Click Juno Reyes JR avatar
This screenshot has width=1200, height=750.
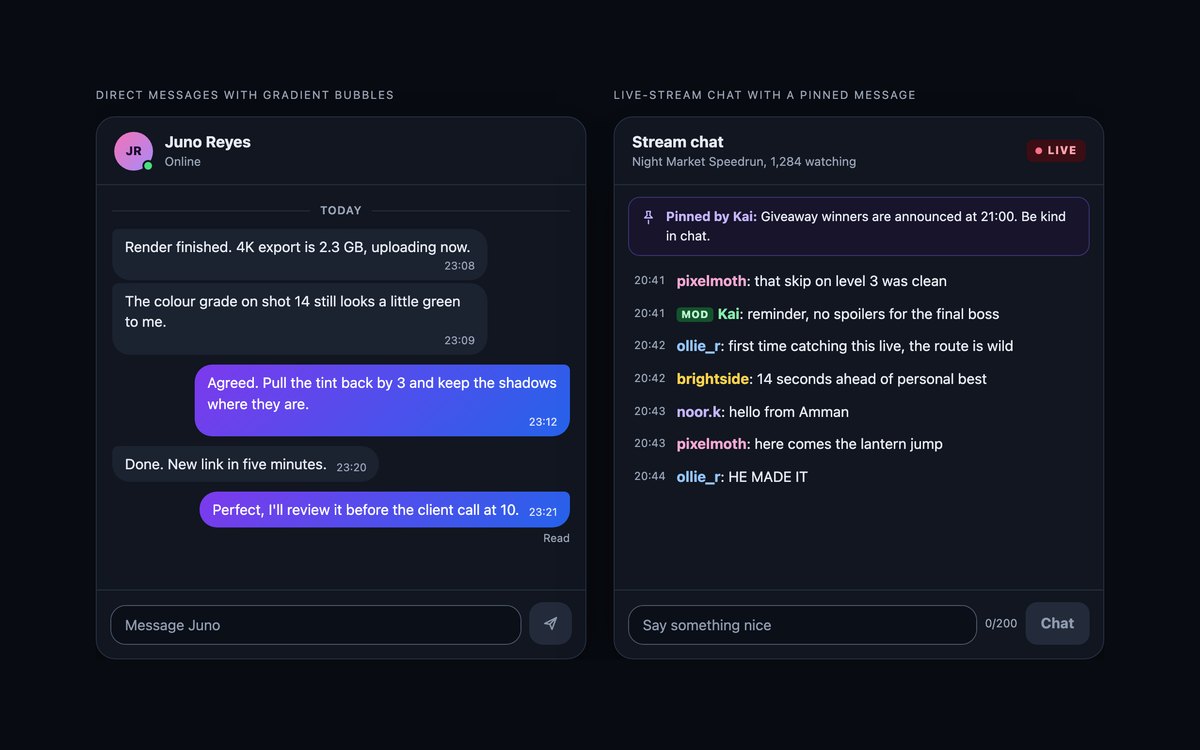tap(133, 151)
